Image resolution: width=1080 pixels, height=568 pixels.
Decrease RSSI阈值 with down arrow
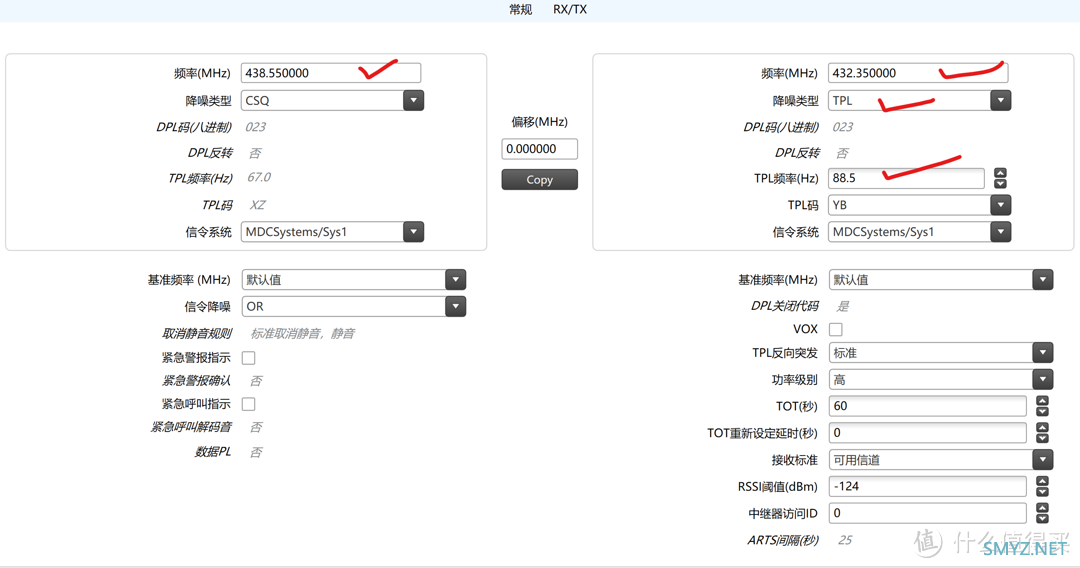[1042, 492]
